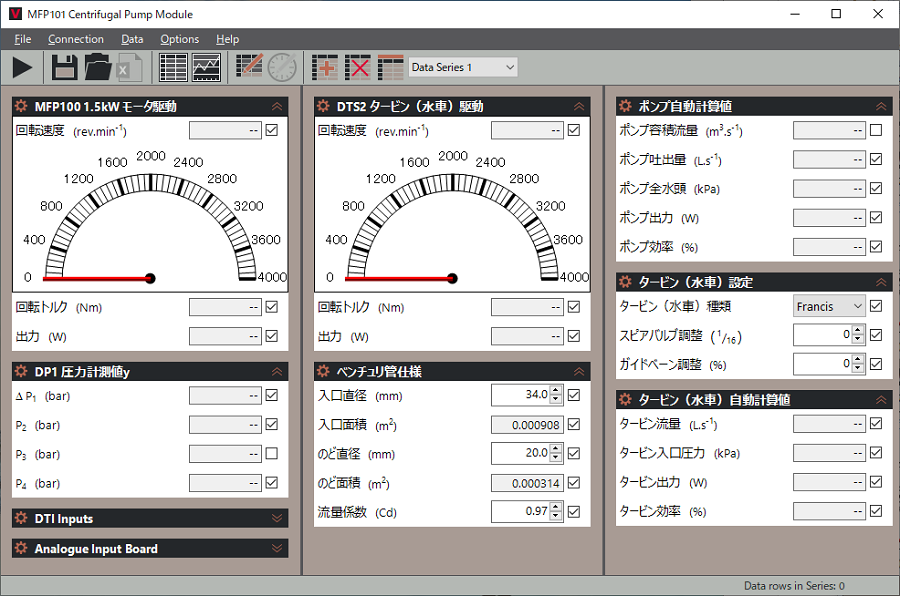The height and width of the screenshot is (596, 900).
Task: Click the series table configuration icon
Action: coord(391,68)
